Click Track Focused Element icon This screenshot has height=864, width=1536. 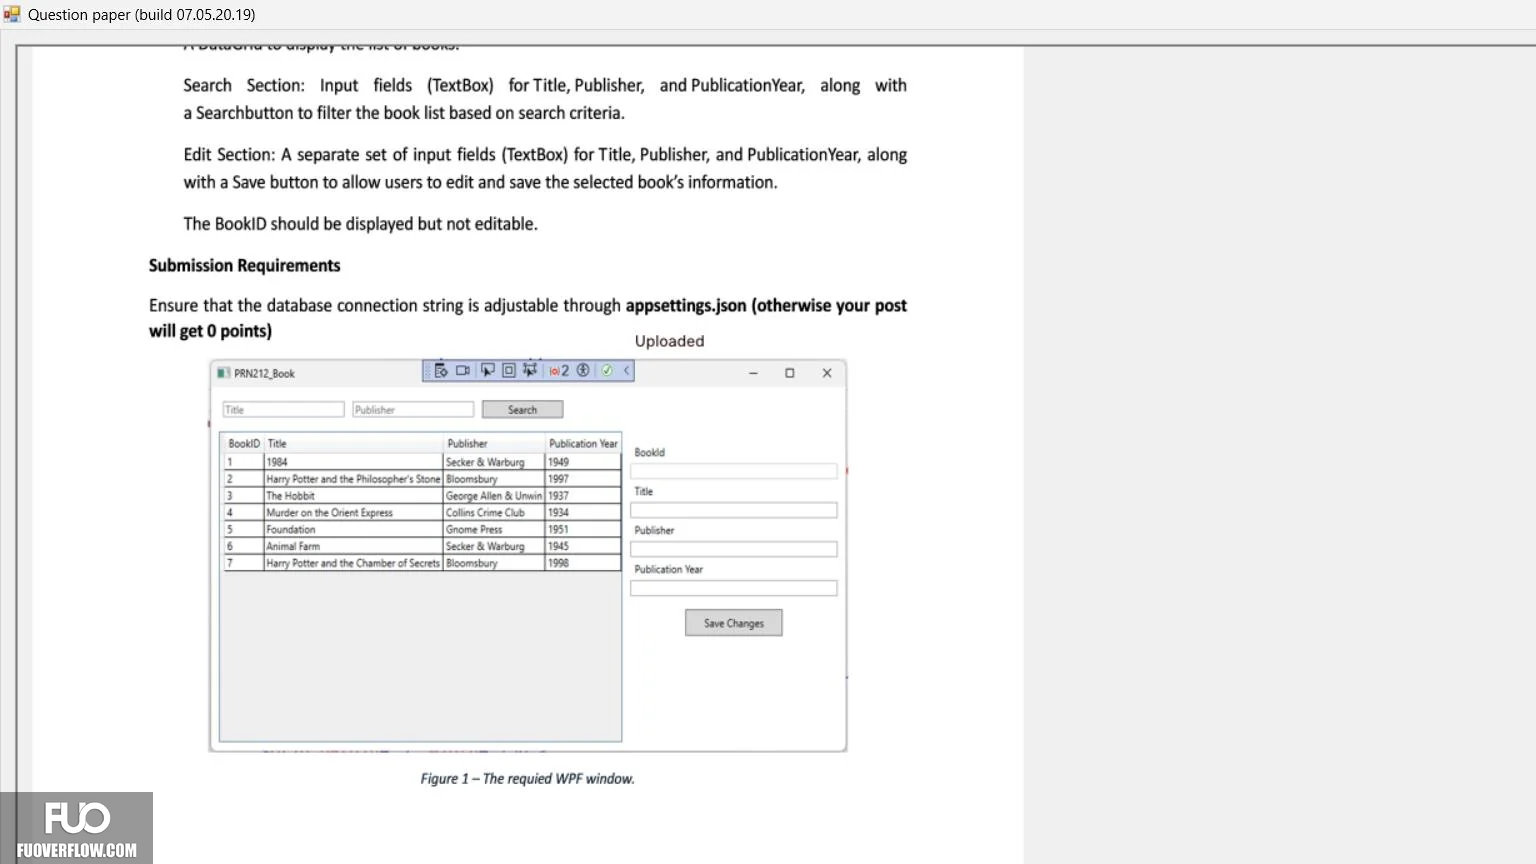point(530,371)
